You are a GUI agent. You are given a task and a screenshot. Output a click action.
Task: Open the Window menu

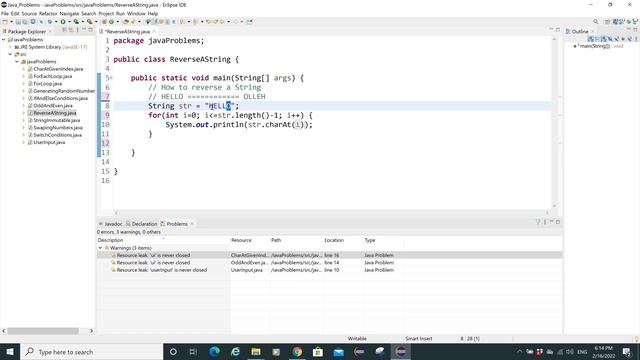[x=136, y=13]
